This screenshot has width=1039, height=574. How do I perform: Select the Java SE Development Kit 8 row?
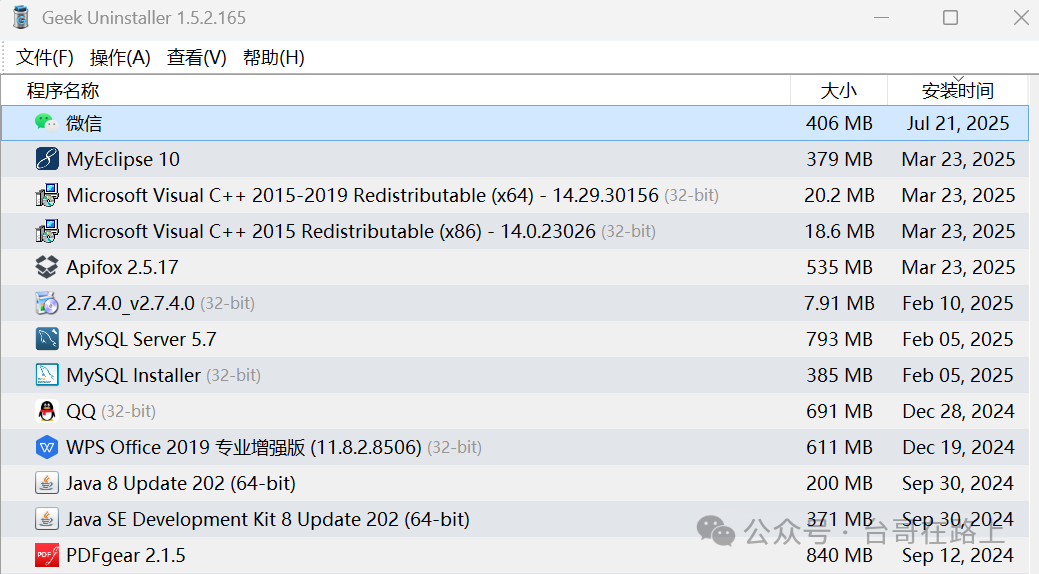267,519
